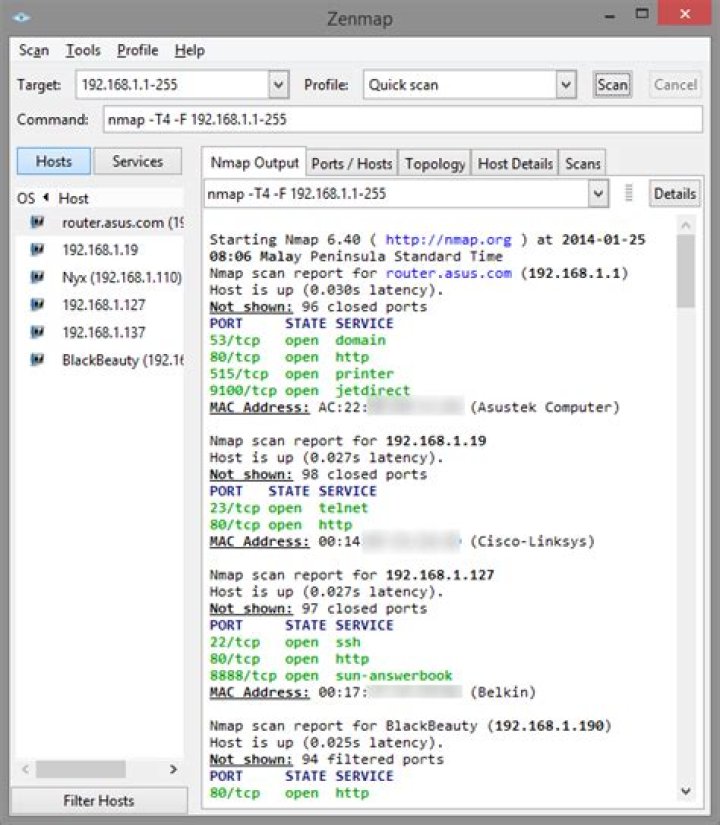This screenshot has width=720, height=825.
Task: Switch to the Nmap Output tab
Action: [254, 163]
